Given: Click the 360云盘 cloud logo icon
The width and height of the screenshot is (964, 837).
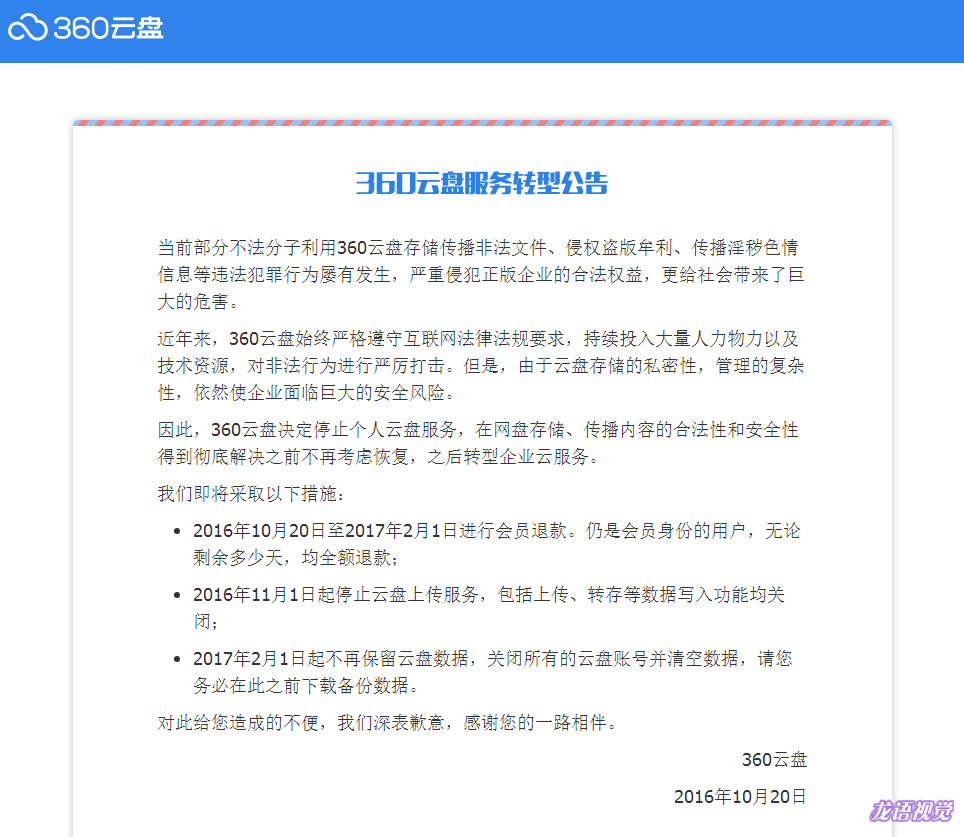Looking at the screenshot, I should pos(28,28).
